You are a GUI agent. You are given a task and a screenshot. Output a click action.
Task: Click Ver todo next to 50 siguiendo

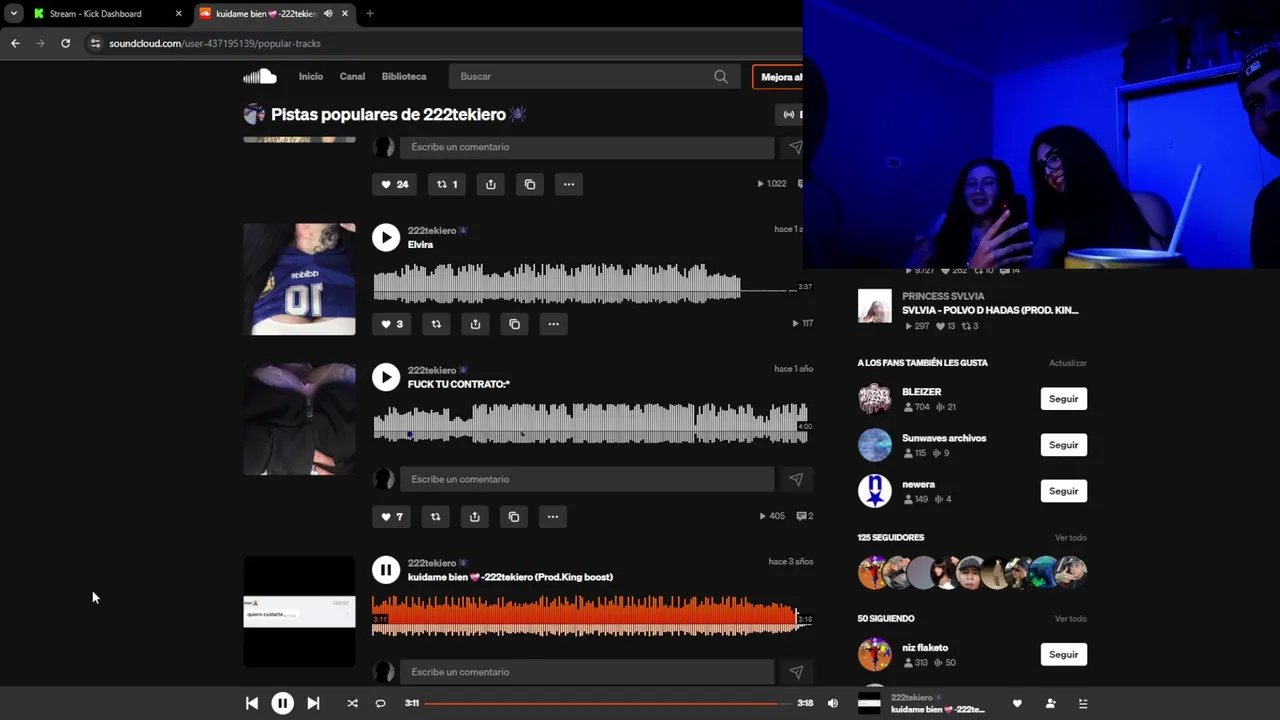coord(1070,619)
